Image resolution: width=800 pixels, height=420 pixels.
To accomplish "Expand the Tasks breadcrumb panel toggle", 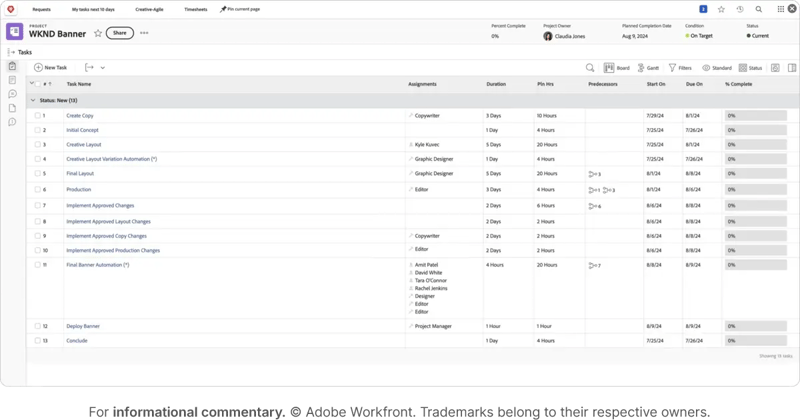I will [11, 52].
